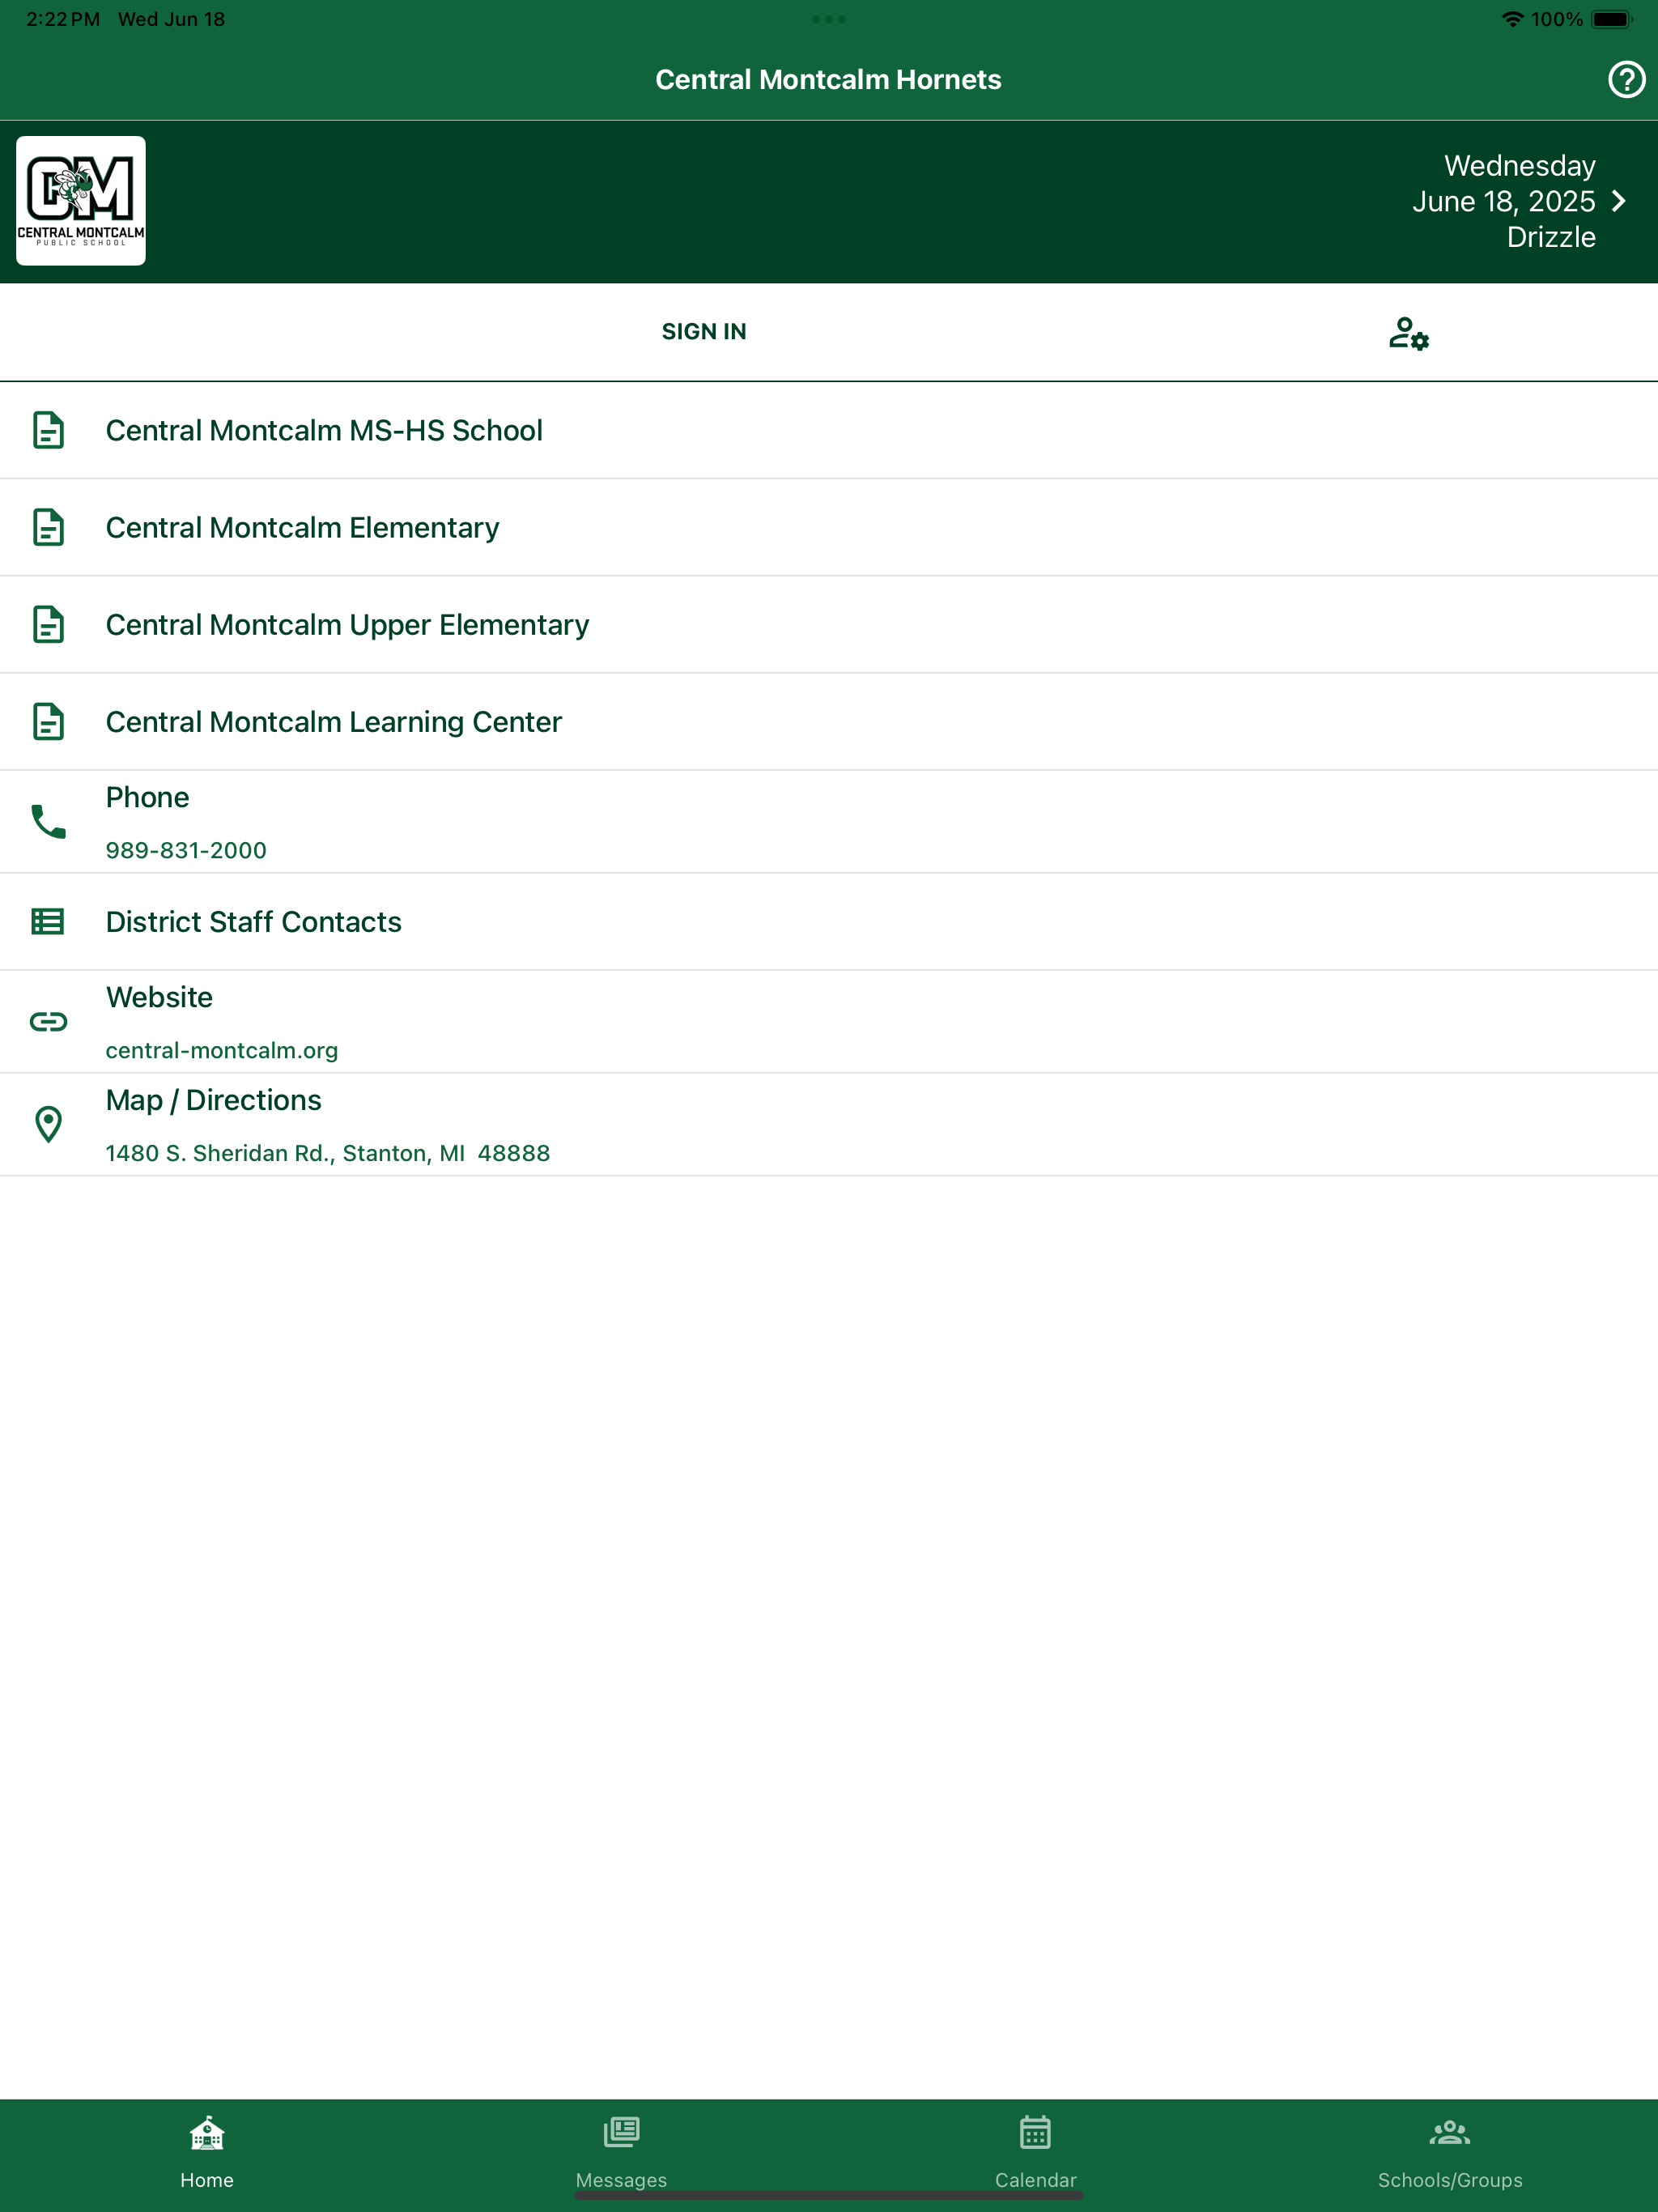Tap the Wednesday weekday text
This screenshot has width=1658, height=2212.
pos(1520,165)
